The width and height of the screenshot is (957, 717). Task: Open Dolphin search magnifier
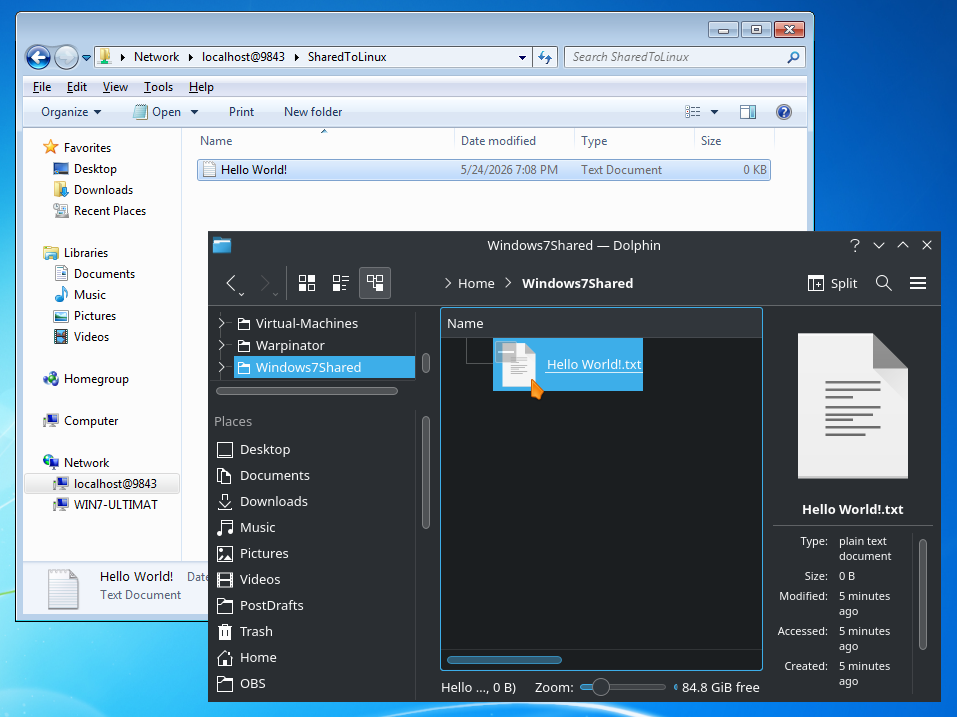883,283
